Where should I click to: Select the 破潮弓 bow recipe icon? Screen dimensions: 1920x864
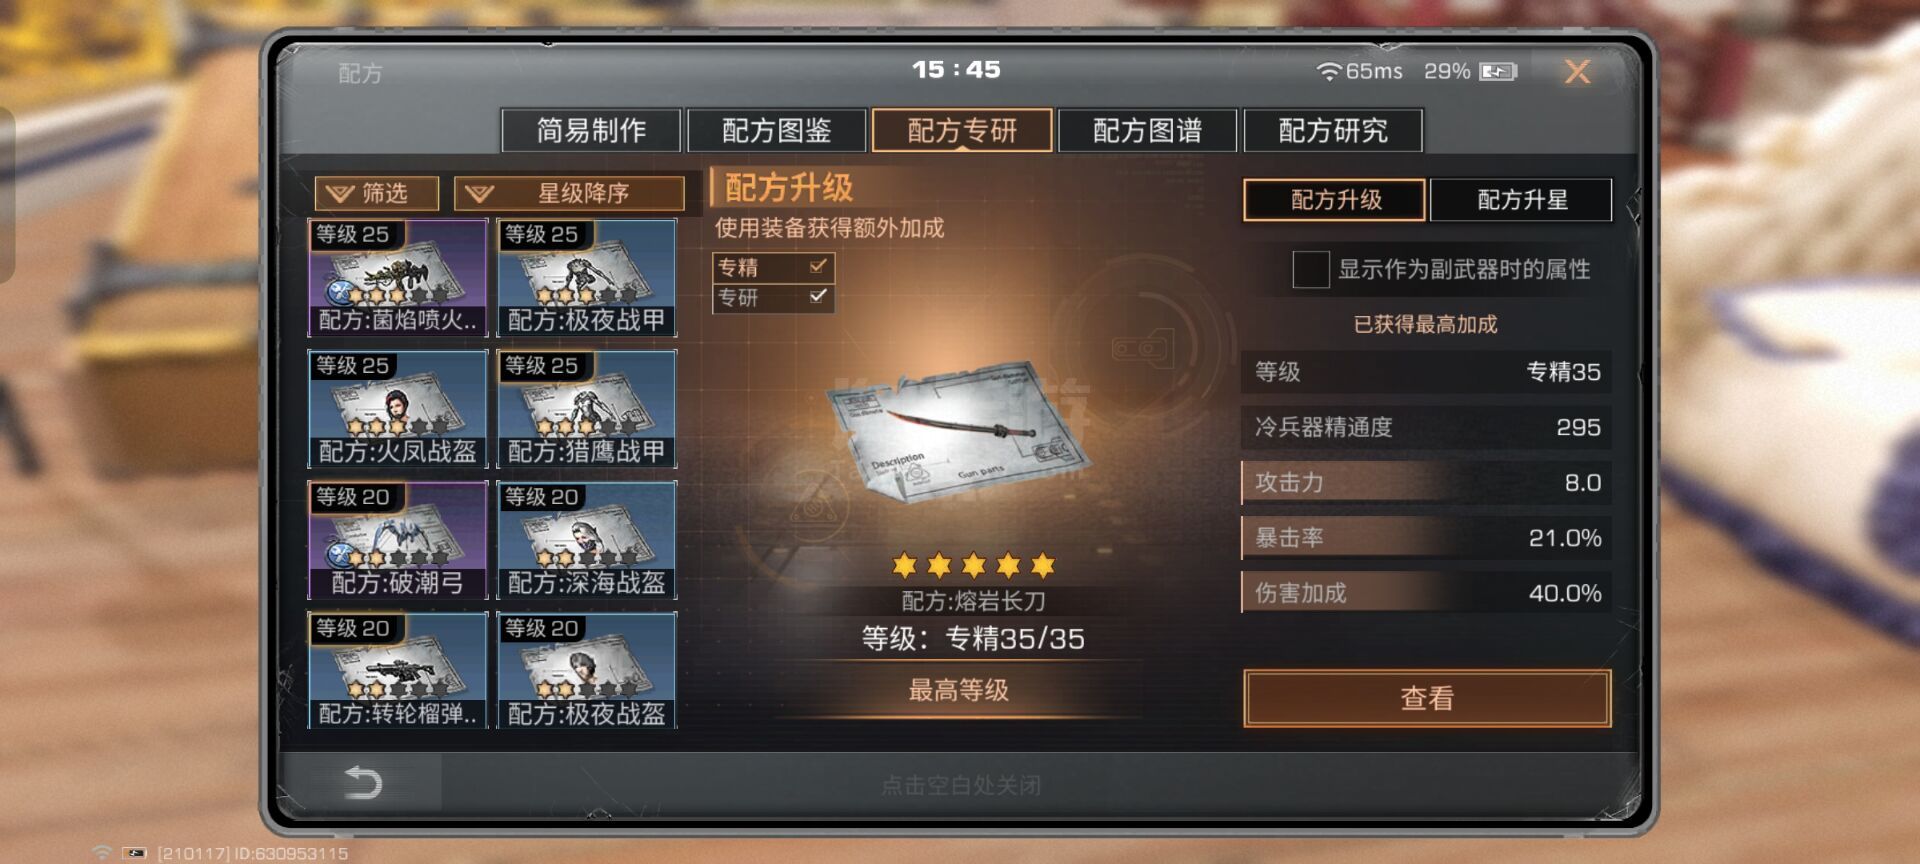coord(397,540)
